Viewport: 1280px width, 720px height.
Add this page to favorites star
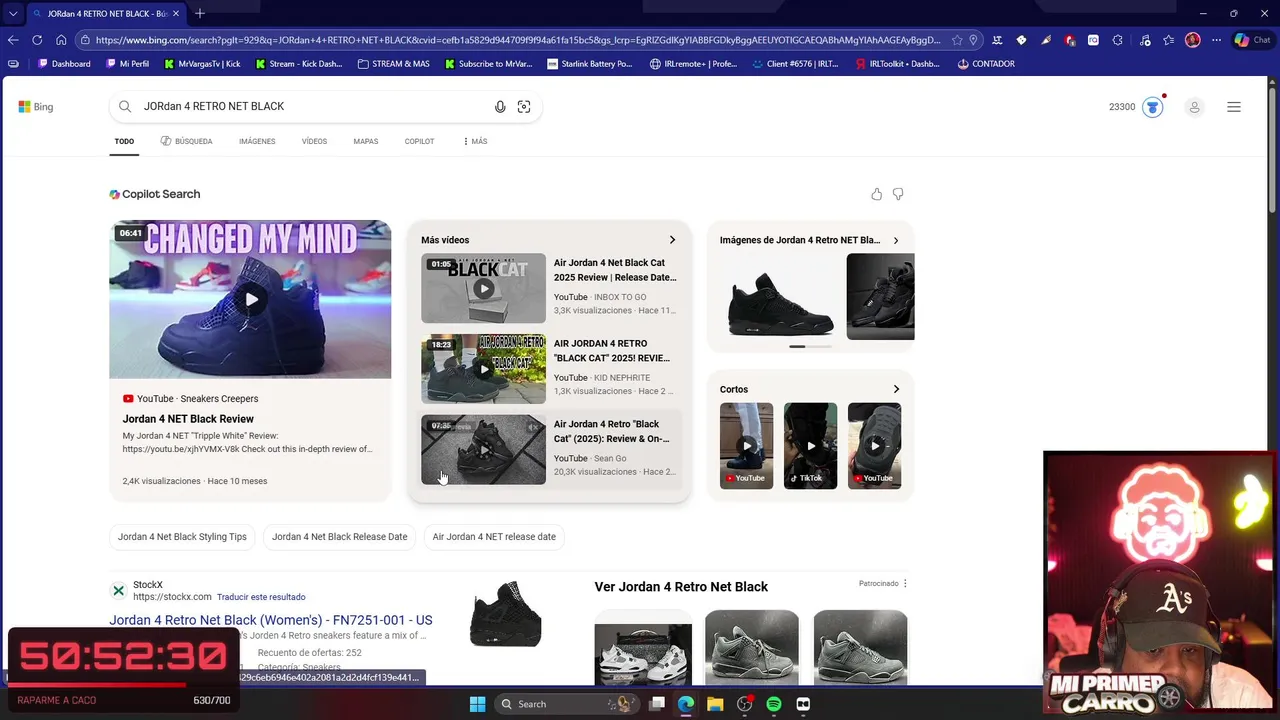(957, 40)
